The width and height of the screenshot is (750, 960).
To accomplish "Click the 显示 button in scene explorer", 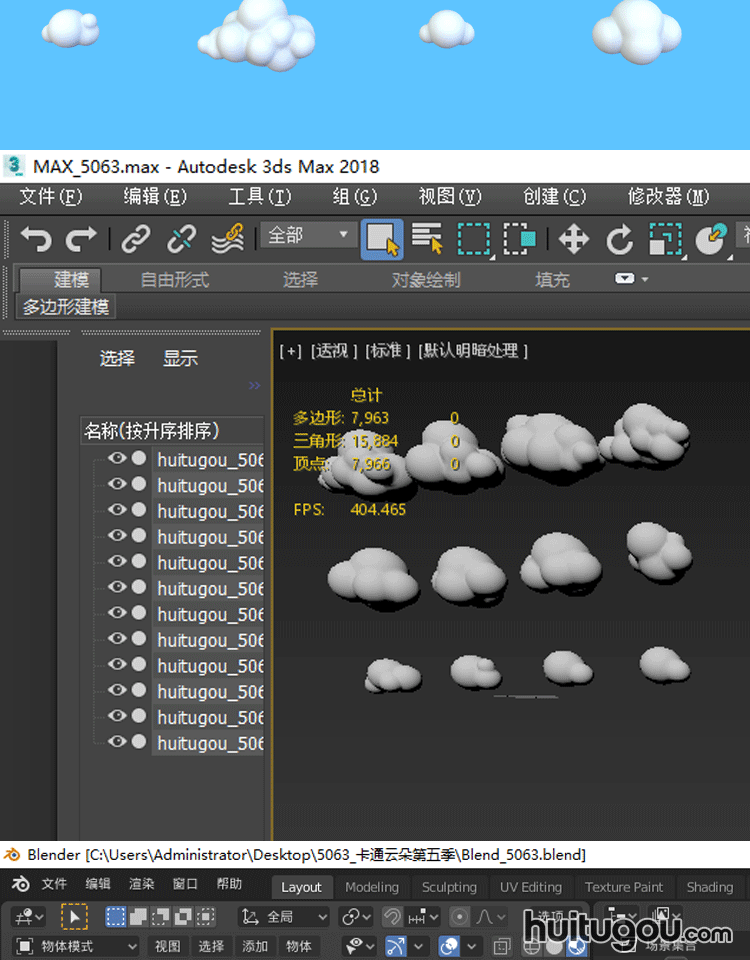I will click(180, 359).
